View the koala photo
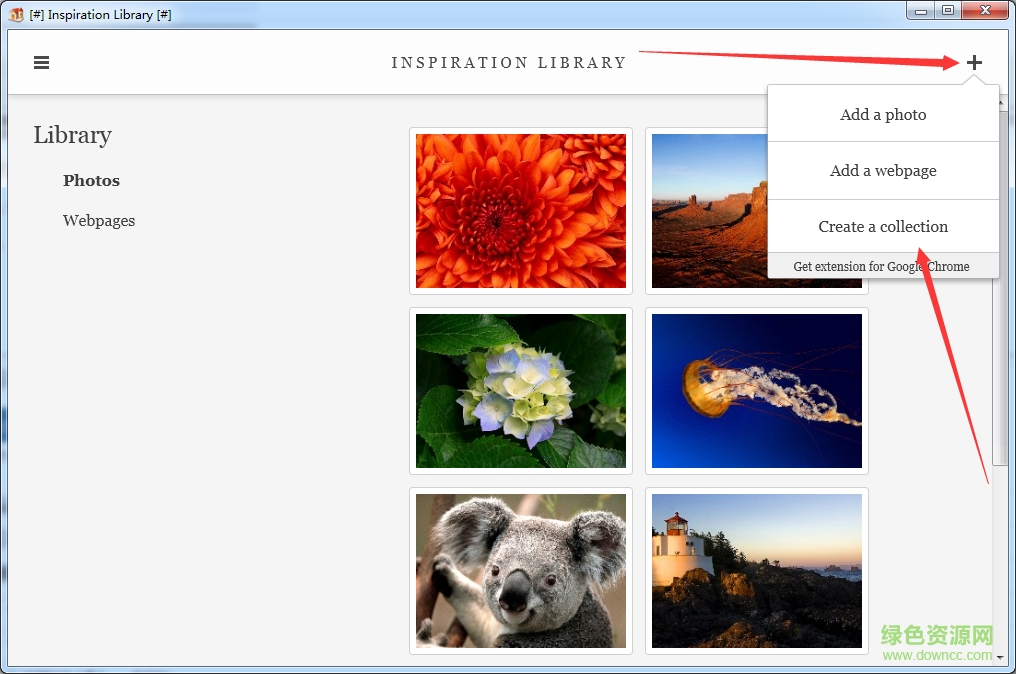This screenshot has width=1016, height=674. coord(520,571)
